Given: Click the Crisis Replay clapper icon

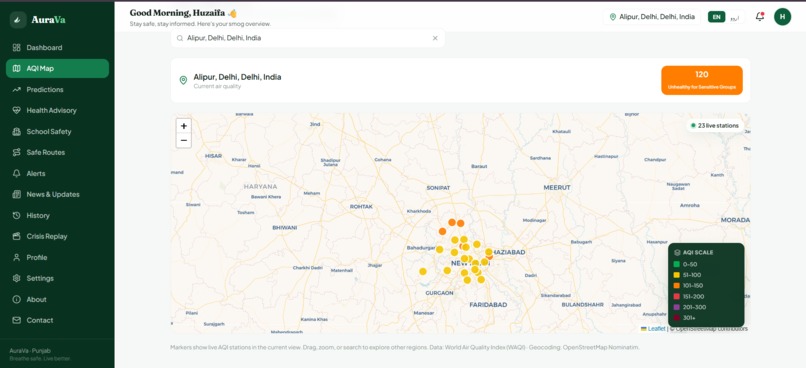Looking at the screenshot, I should [16, 236].
